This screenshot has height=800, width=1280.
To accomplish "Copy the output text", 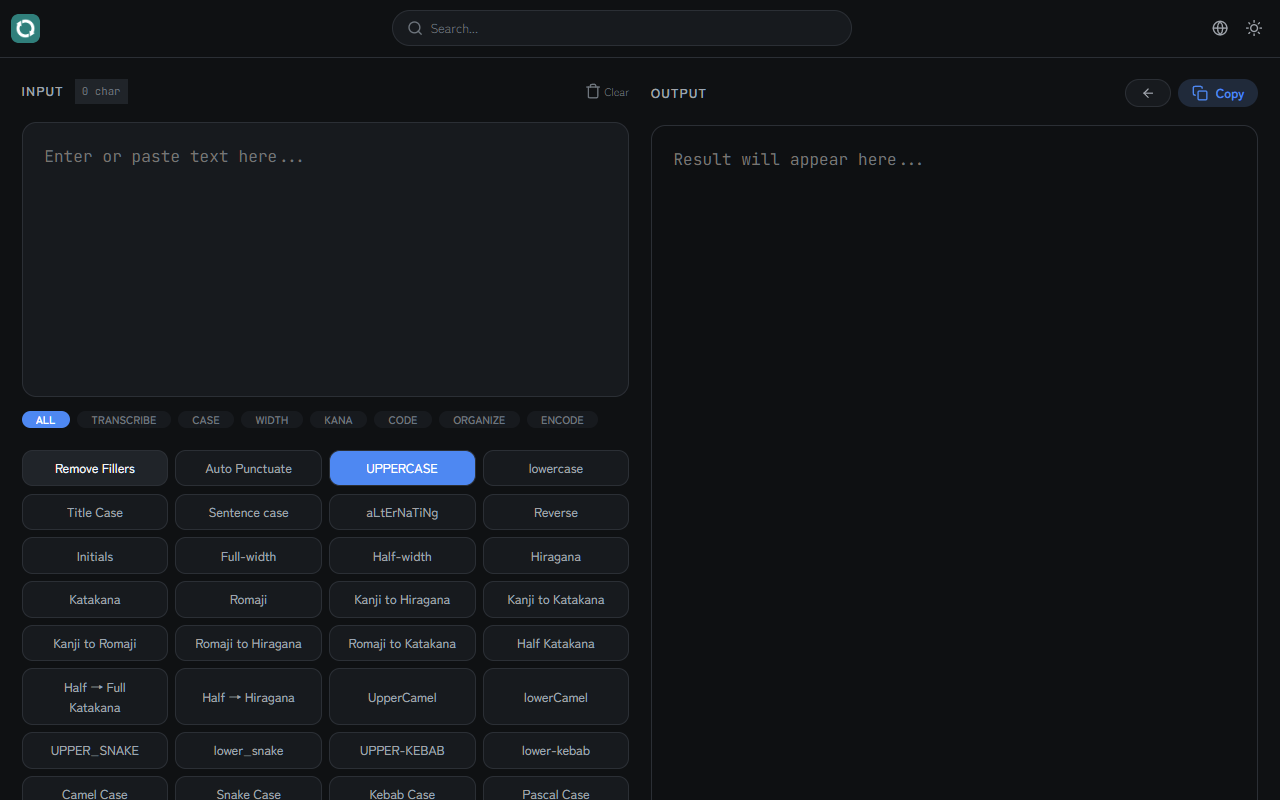I will tap(1218, 93).
